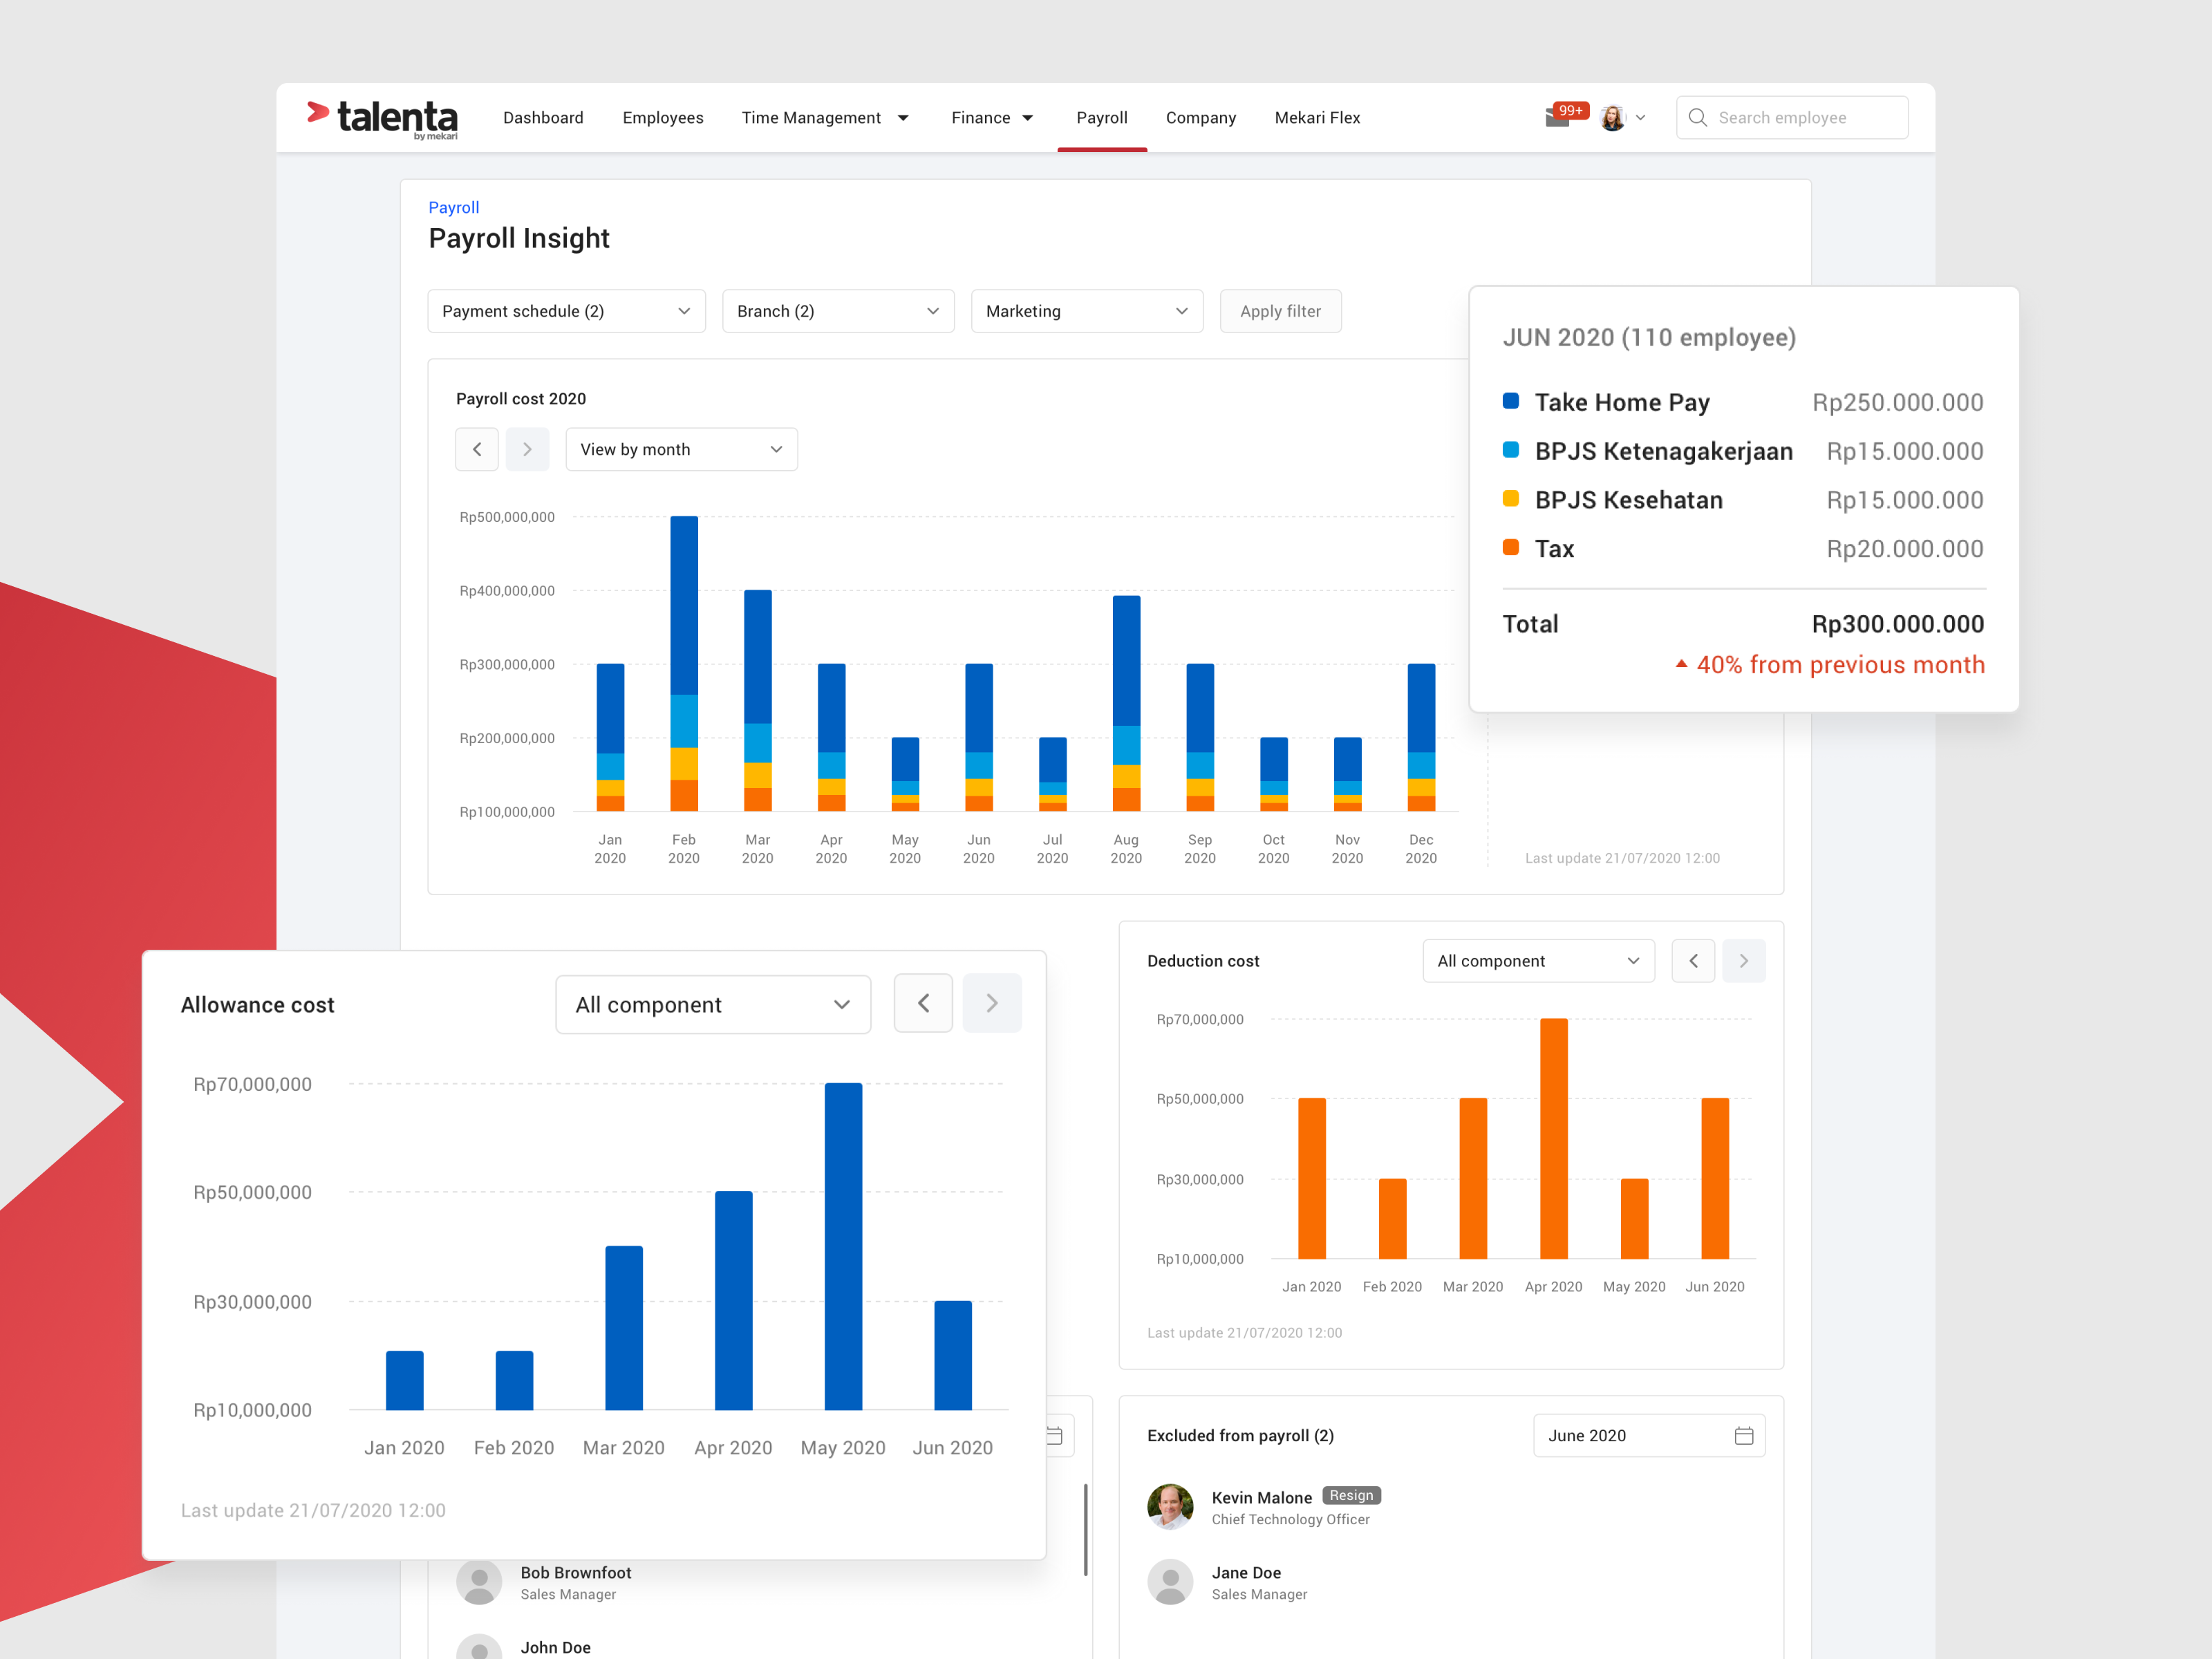Follow the Payroll breadcrumb link
Viewport: 2212px width, 1659px height.
point(453,207)
